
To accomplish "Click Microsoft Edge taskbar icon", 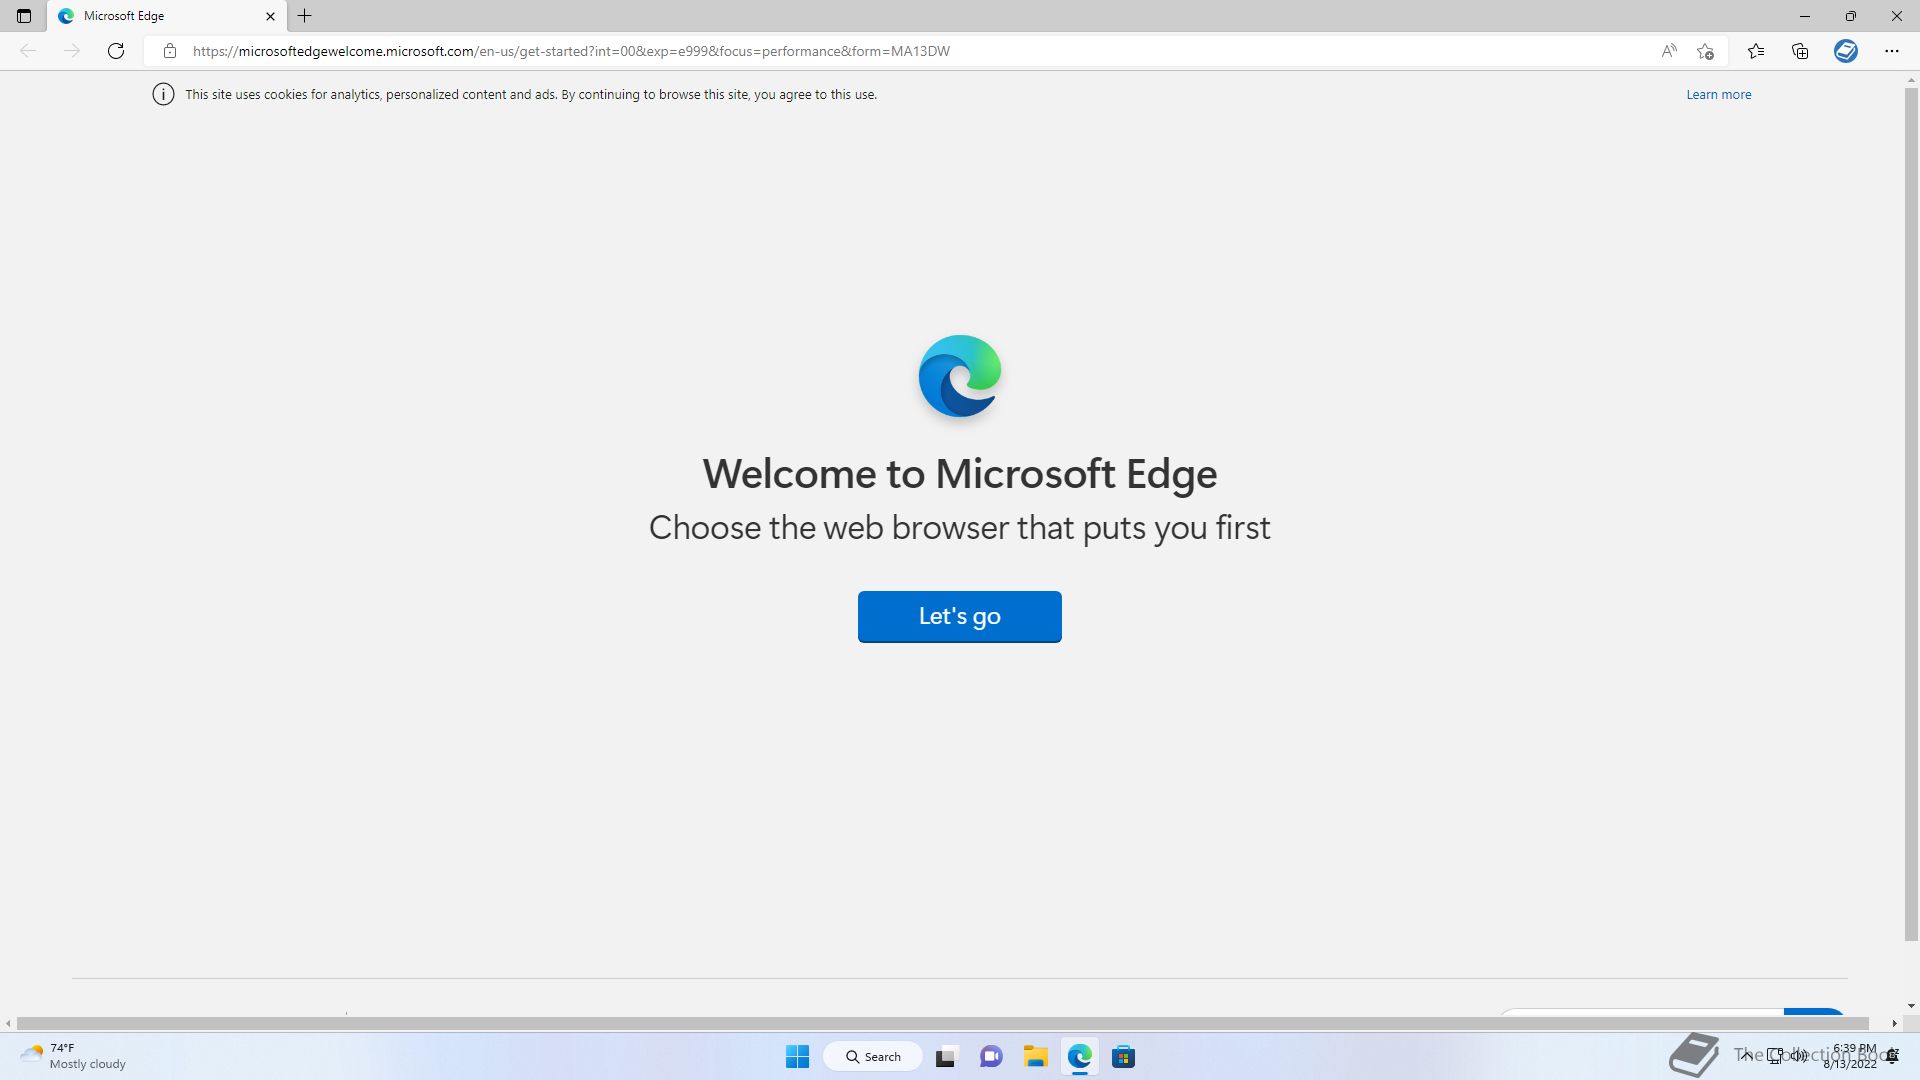I will tap(1079, 1057).
